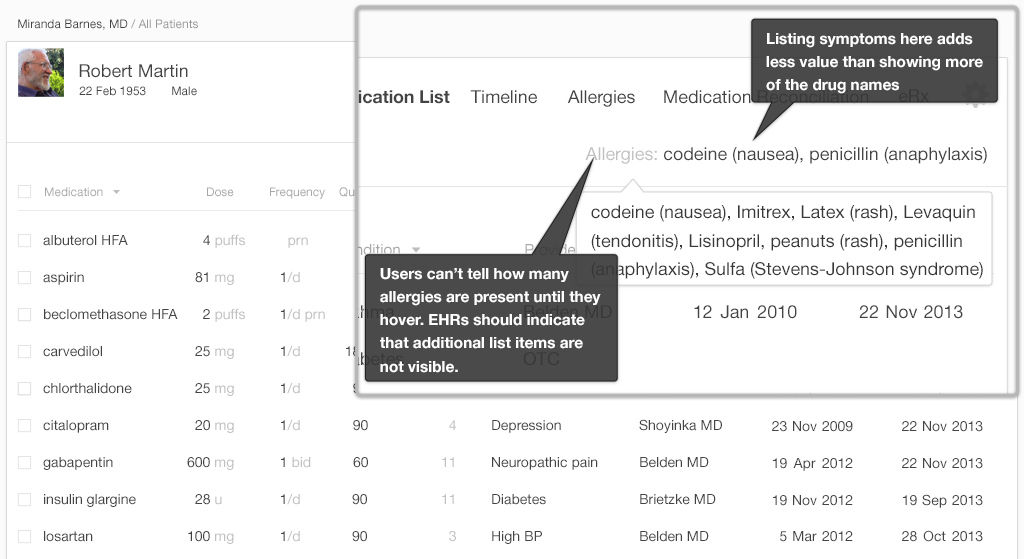
Task: Follow the All Patients breadcrumb link
Action: pyautogui.click(x=168, y=24)
